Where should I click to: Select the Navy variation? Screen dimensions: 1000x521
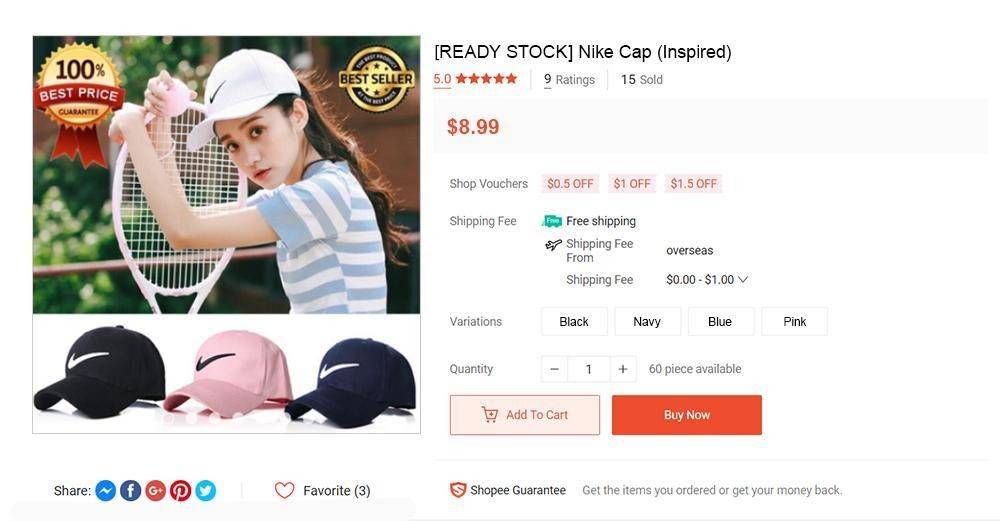(647, 321)
